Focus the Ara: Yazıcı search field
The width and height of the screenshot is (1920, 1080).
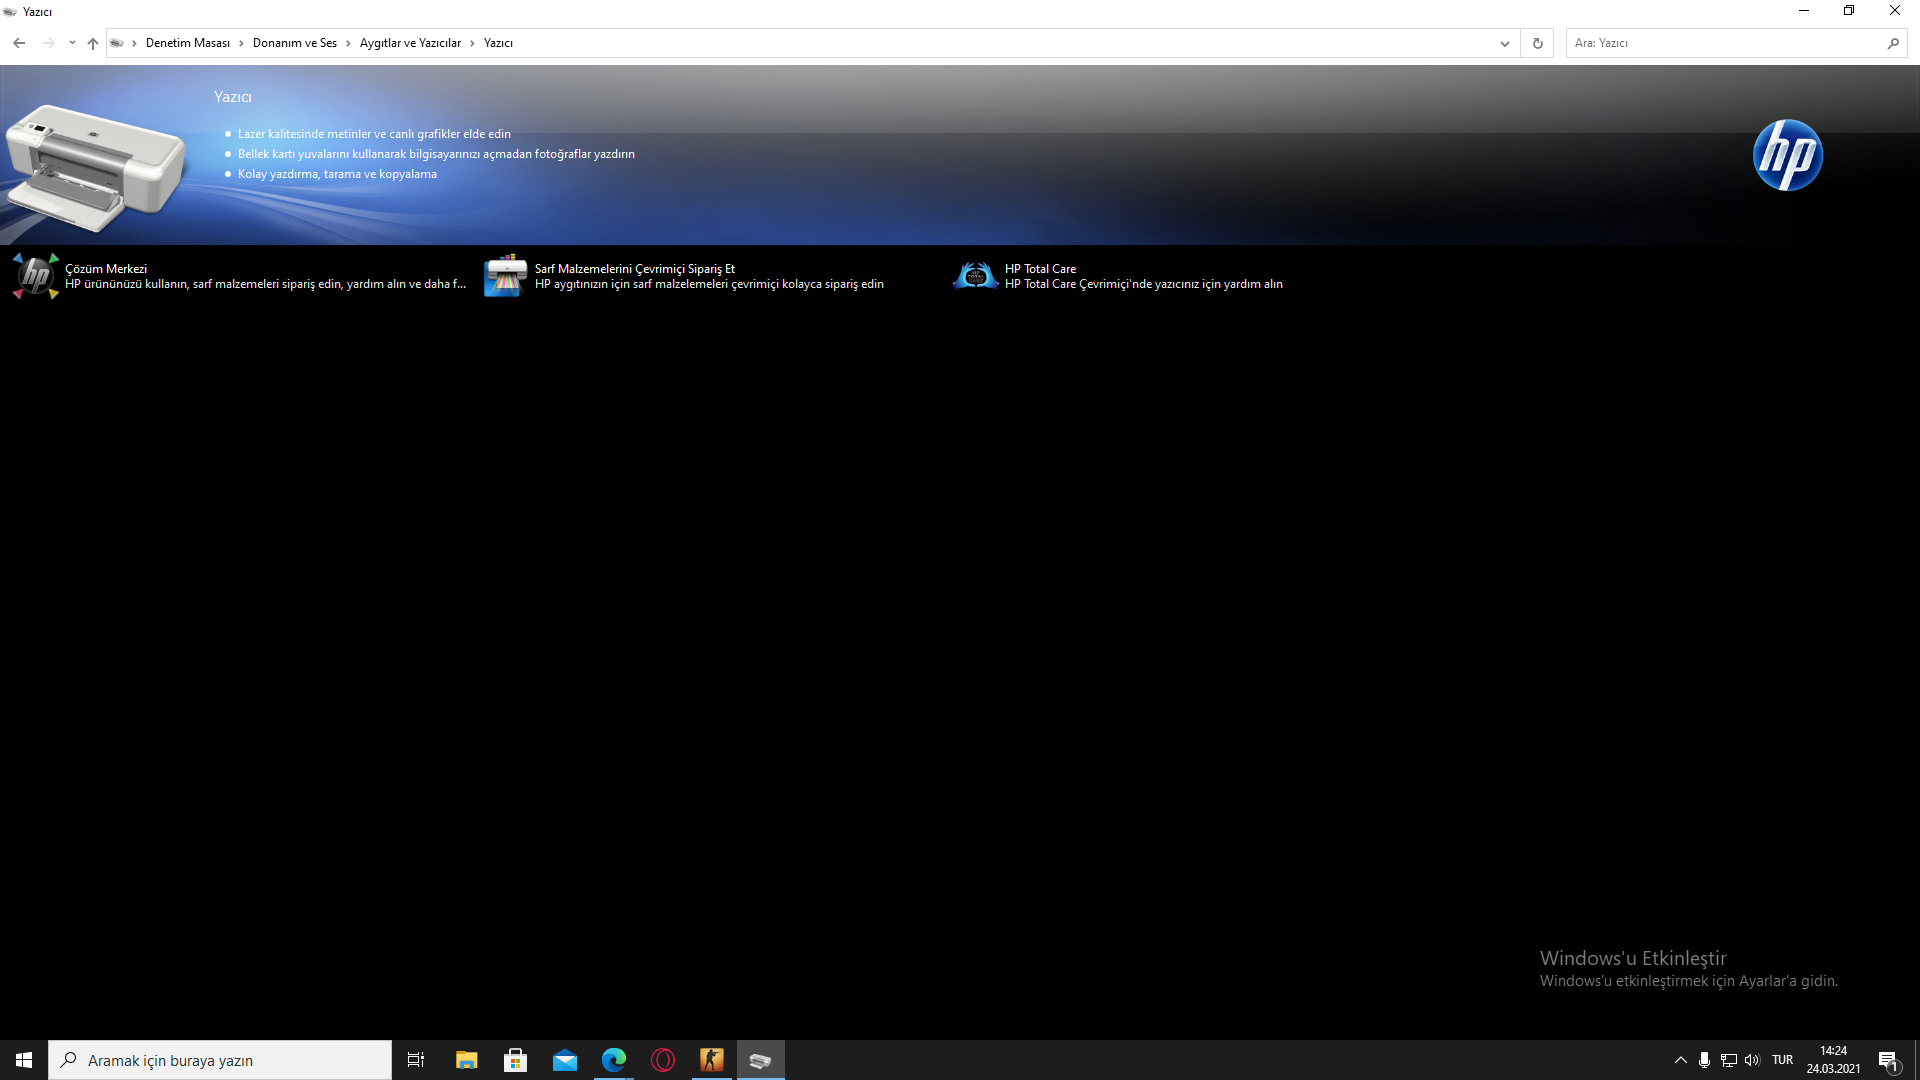pyautogui.click(x=1720, y=43)
